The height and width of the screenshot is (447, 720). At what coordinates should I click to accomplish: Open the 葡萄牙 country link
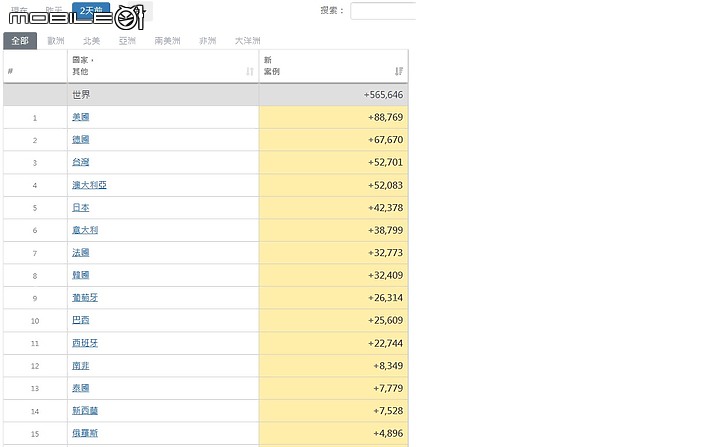pos(85,298)
